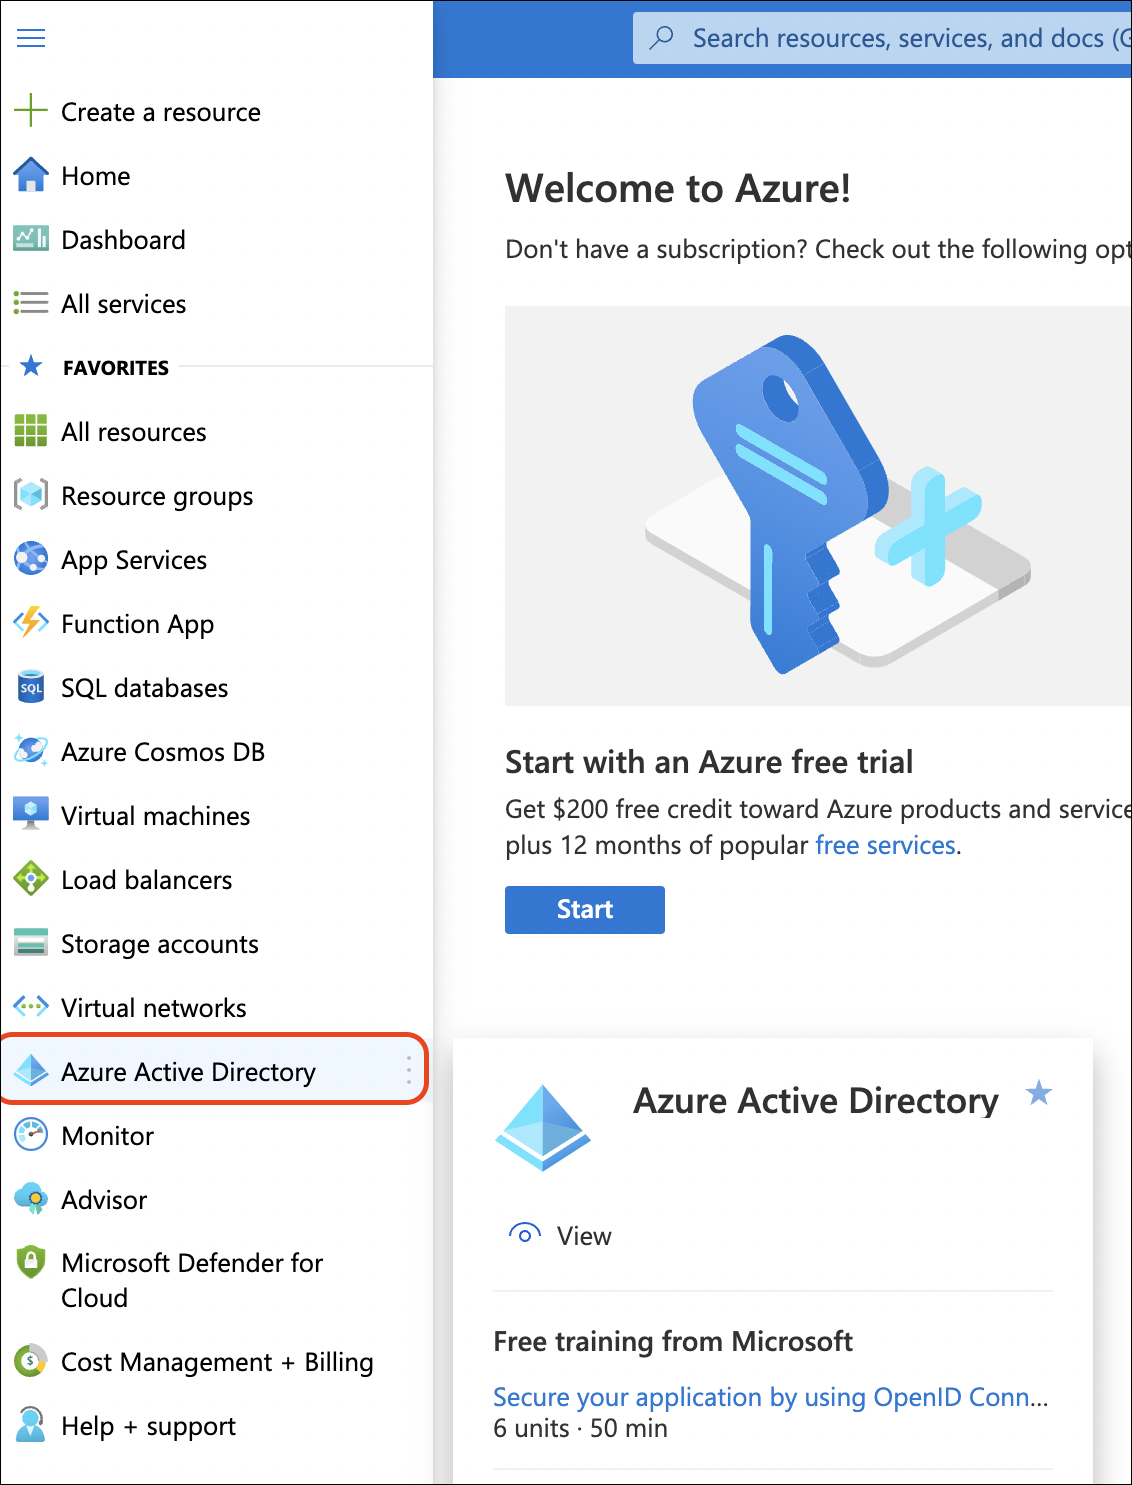Viewport: 1132px width, 1485px height.
Task: Select Microsoft Defender for Cloud
Action: [192, 1280]
